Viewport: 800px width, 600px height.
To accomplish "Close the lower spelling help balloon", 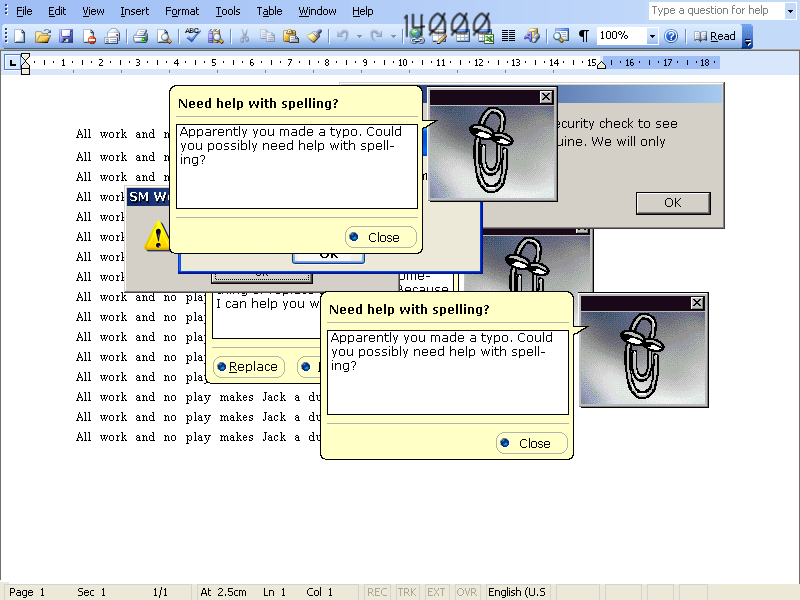I will tap(532, 443).
